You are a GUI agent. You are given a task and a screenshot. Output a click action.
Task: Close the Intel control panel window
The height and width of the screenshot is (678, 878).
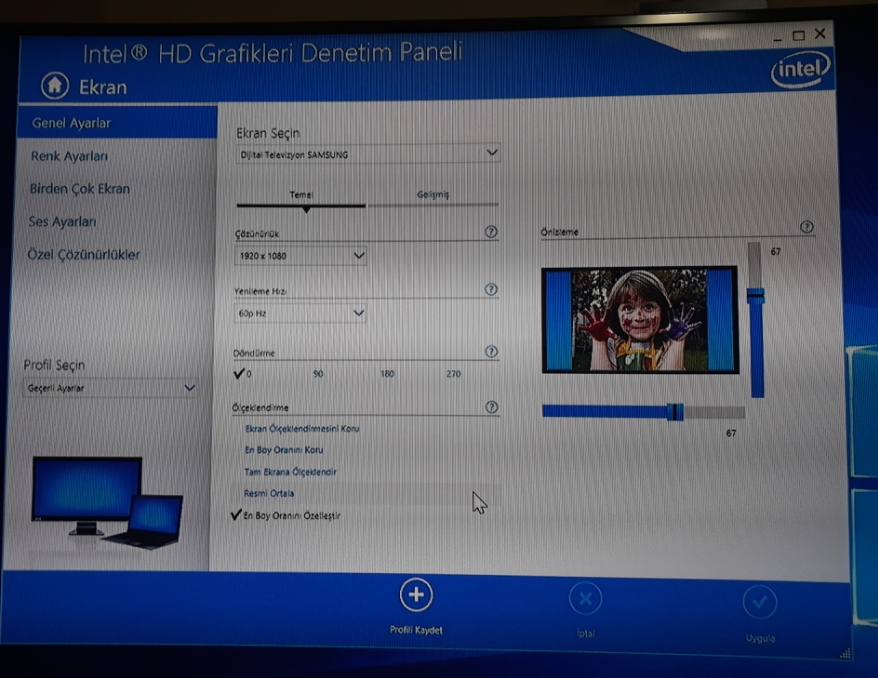coord(820,34)
